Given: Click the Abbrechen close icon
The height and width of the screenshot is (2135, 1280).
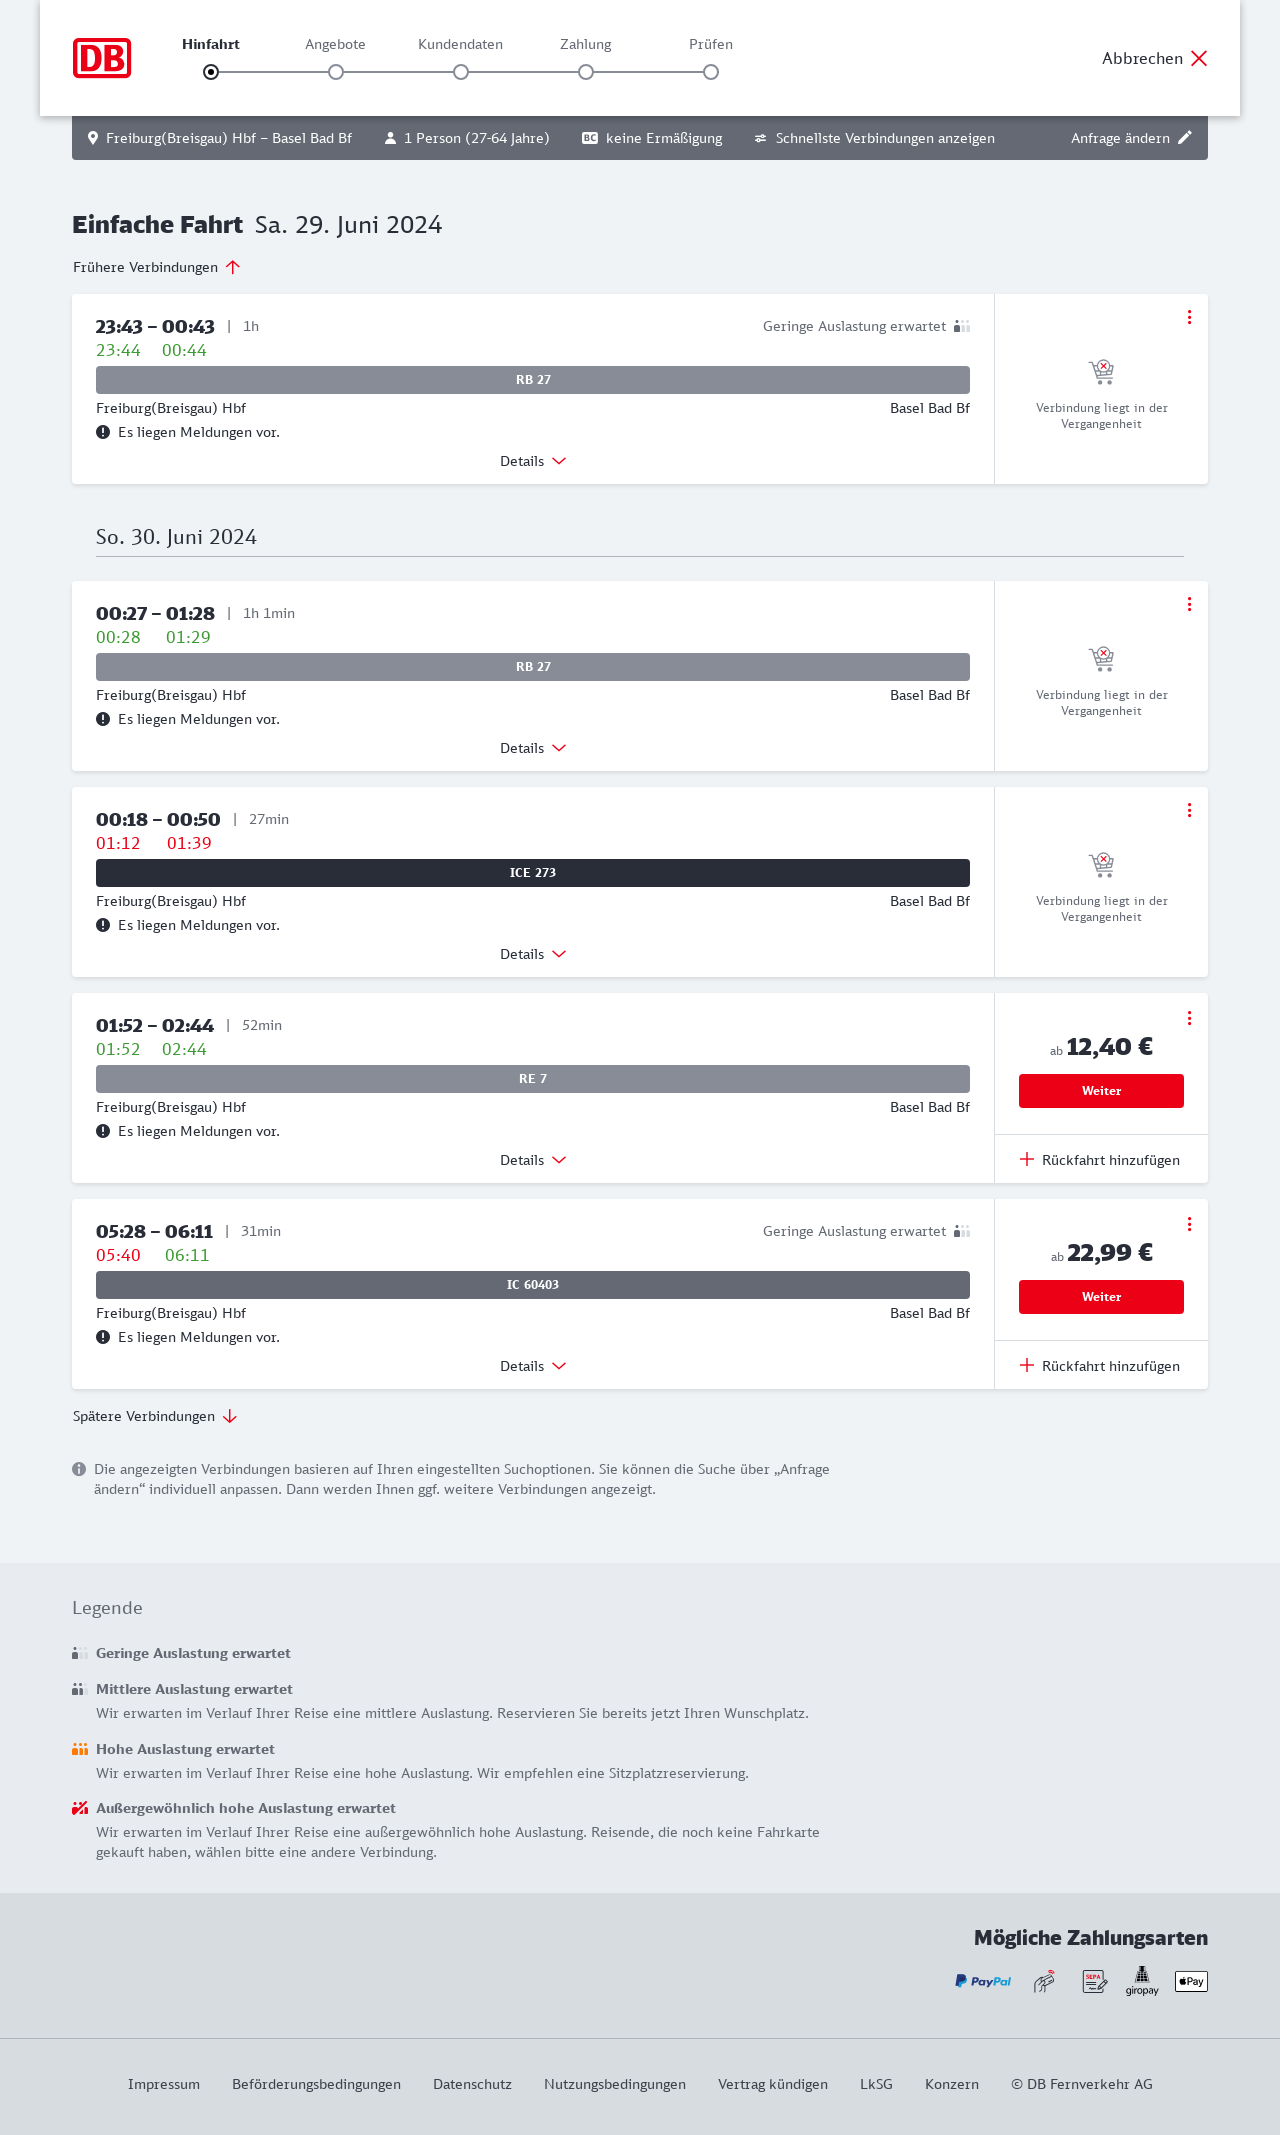Looking at the screenshot, I should (1199, 58).
